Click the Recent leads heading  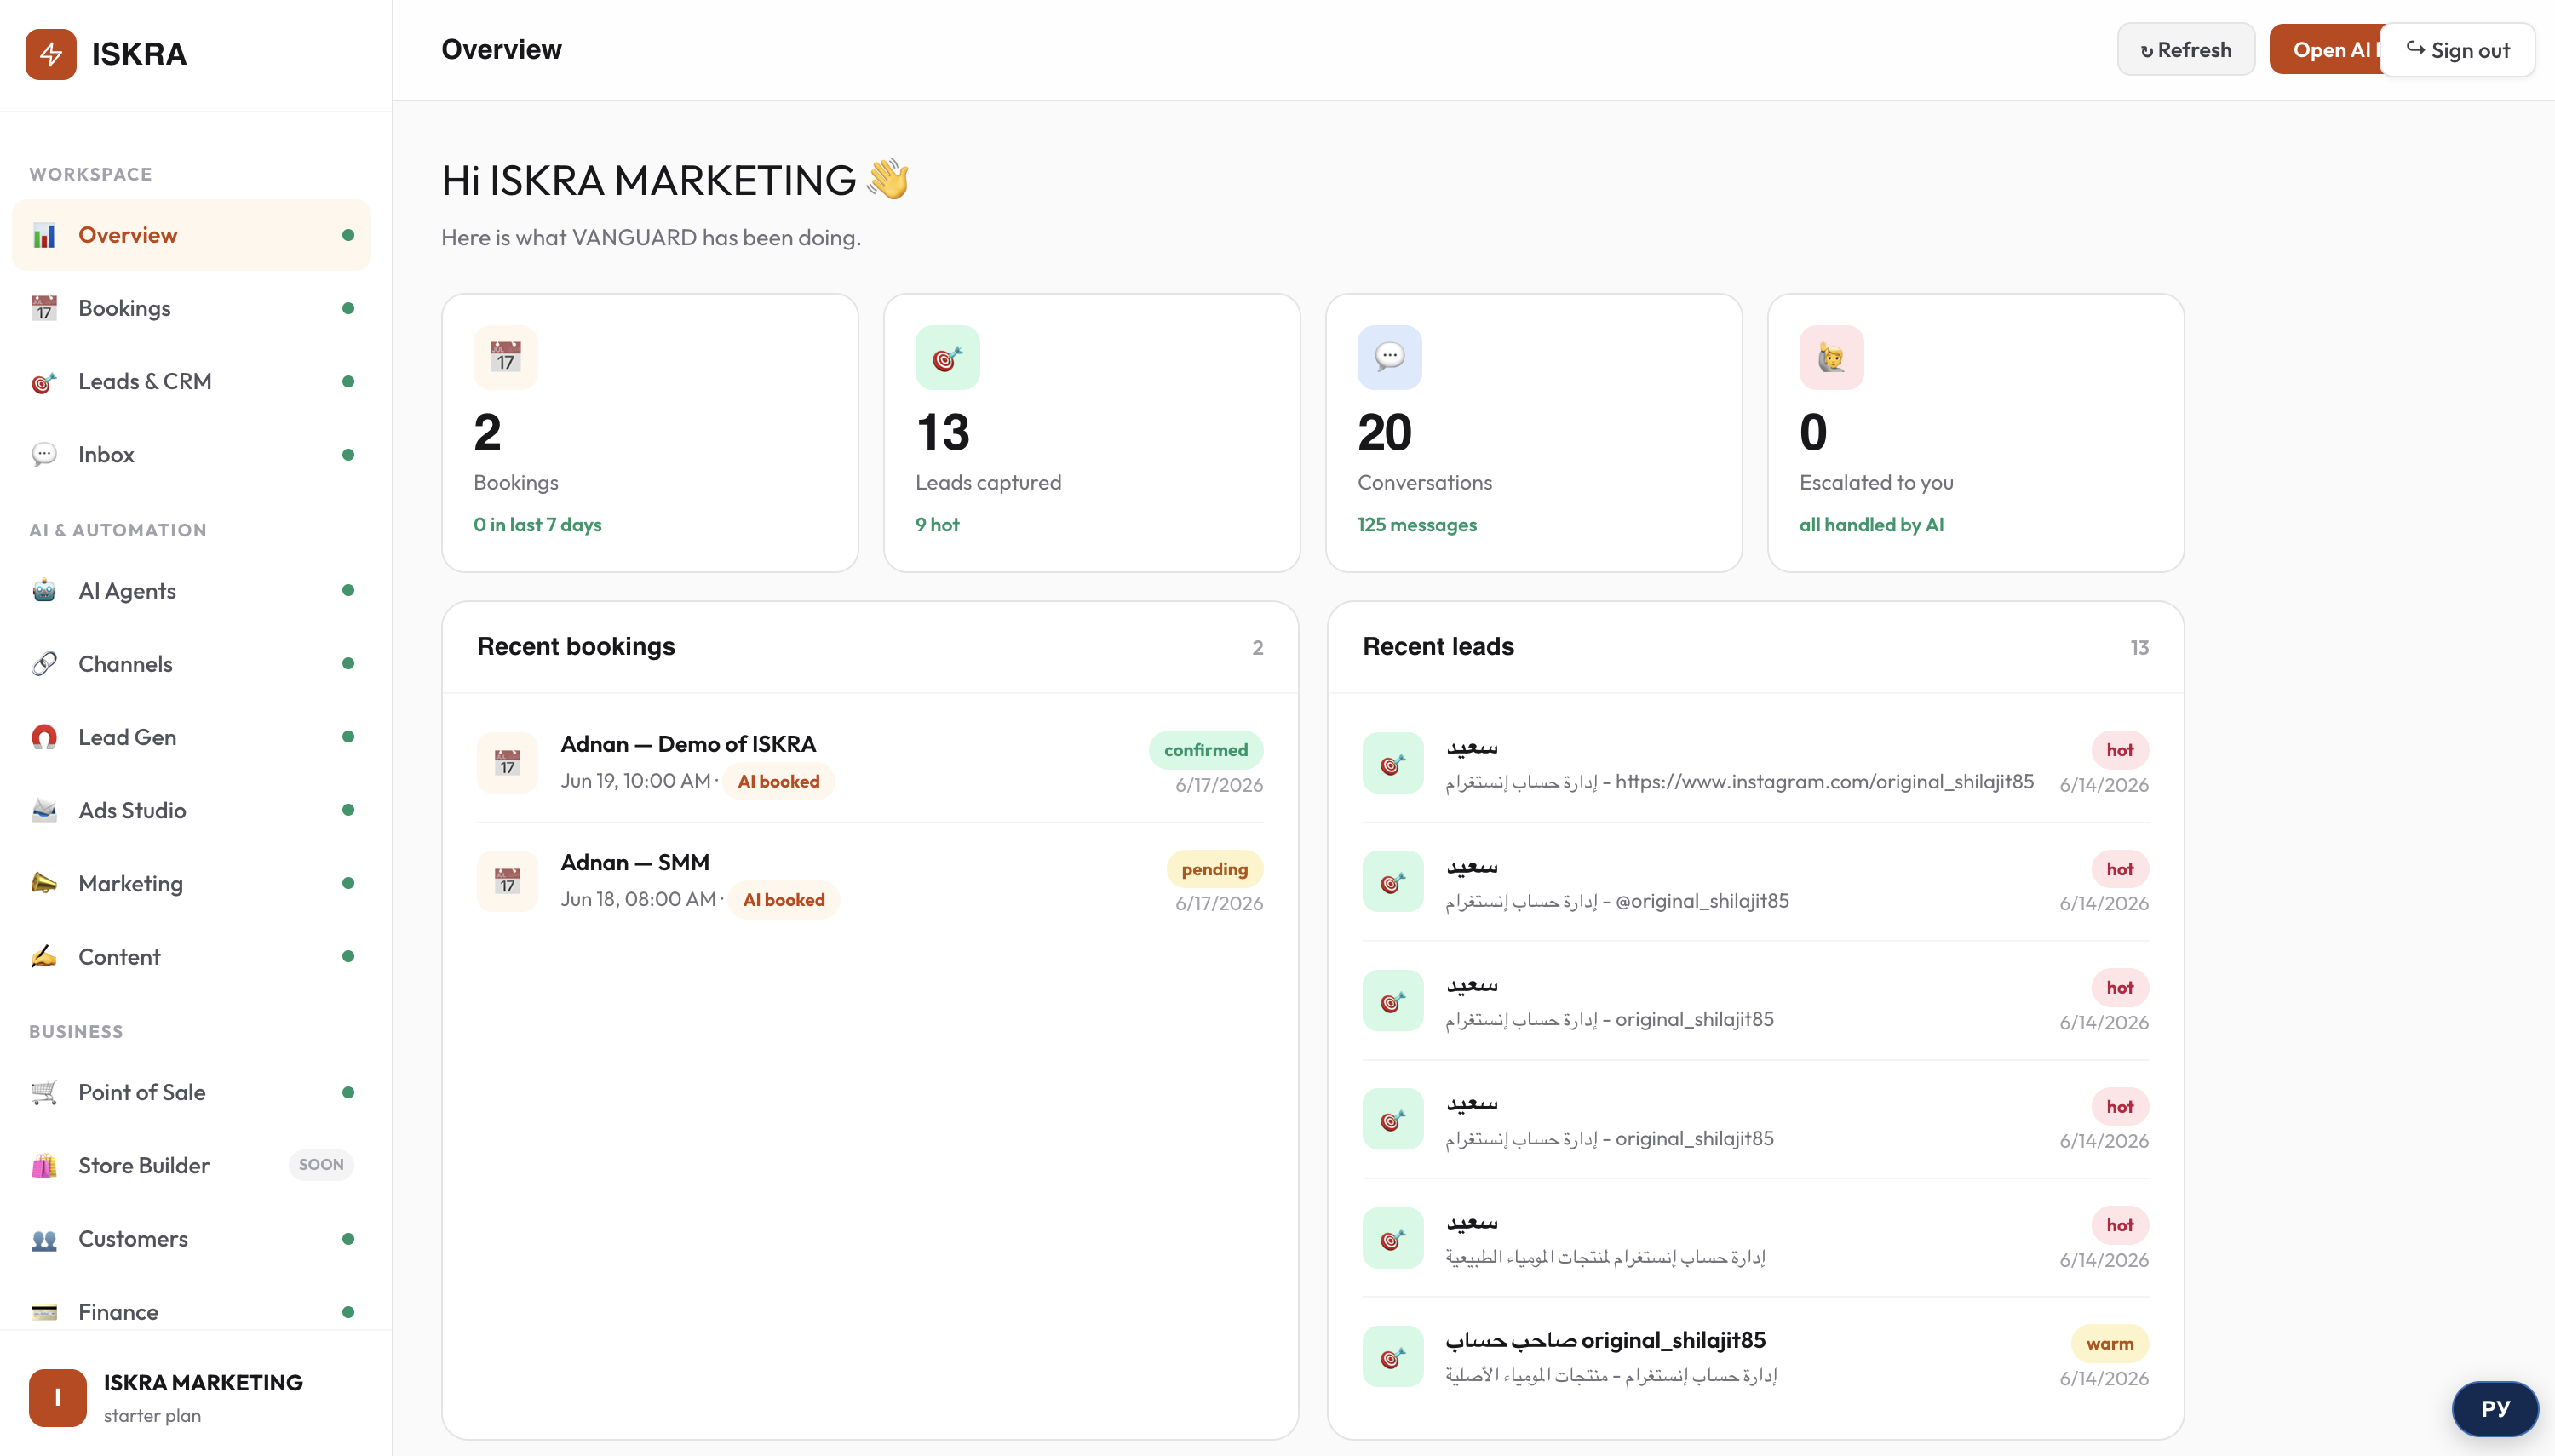coord(1438,646)
